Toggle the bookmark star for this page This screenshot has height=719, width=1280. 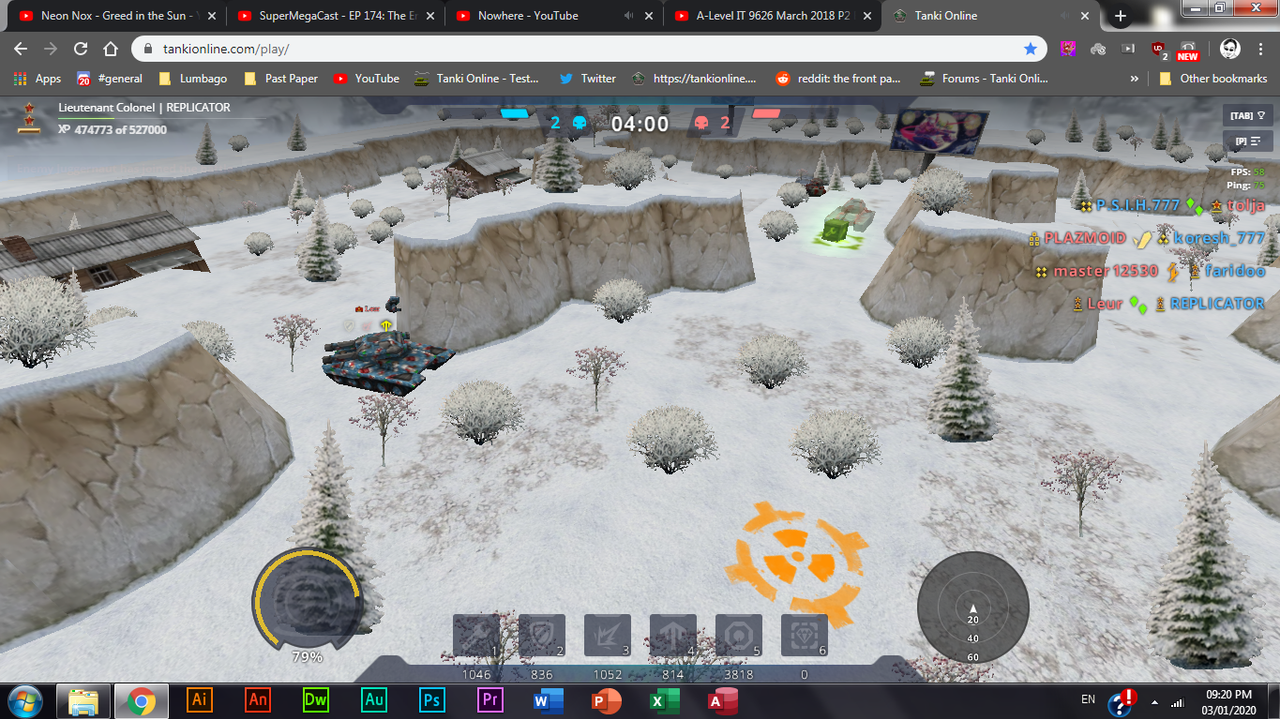[1030, 48]
